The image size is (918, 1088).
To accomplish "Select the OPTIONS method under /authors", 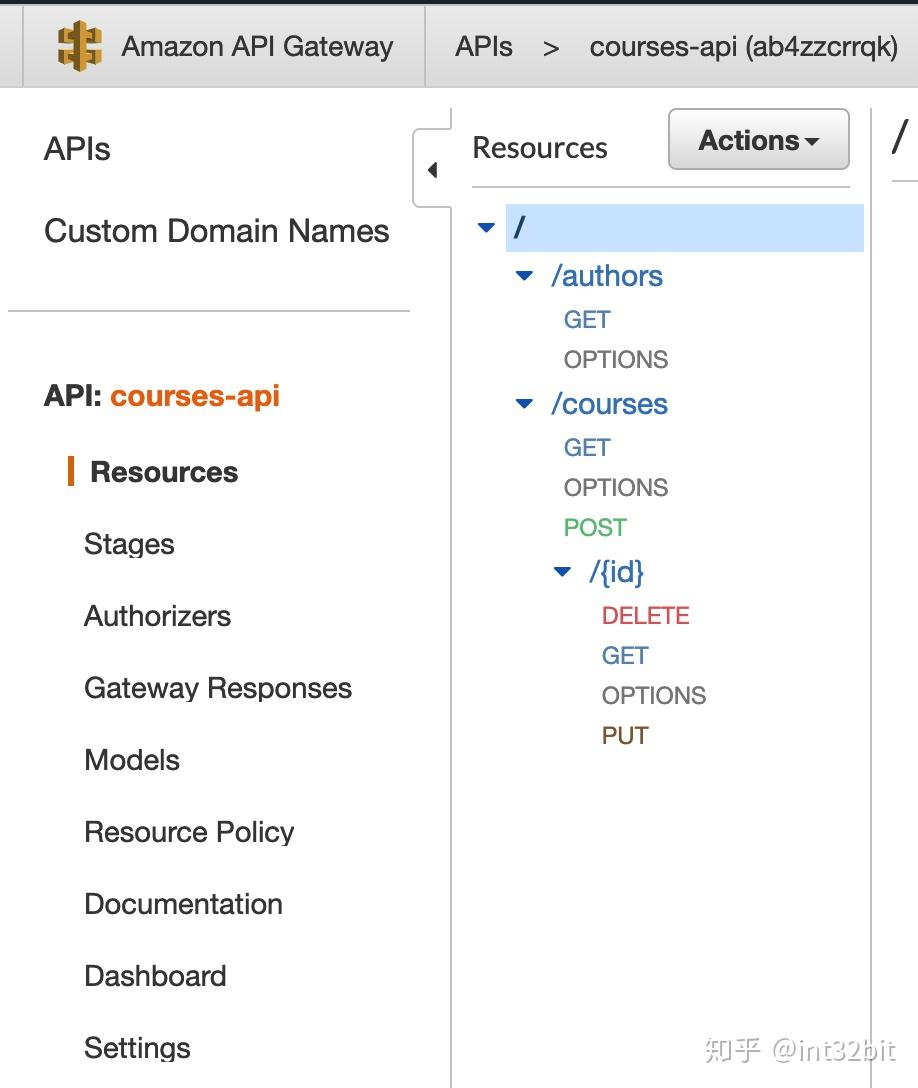I will tap(615, 360).
